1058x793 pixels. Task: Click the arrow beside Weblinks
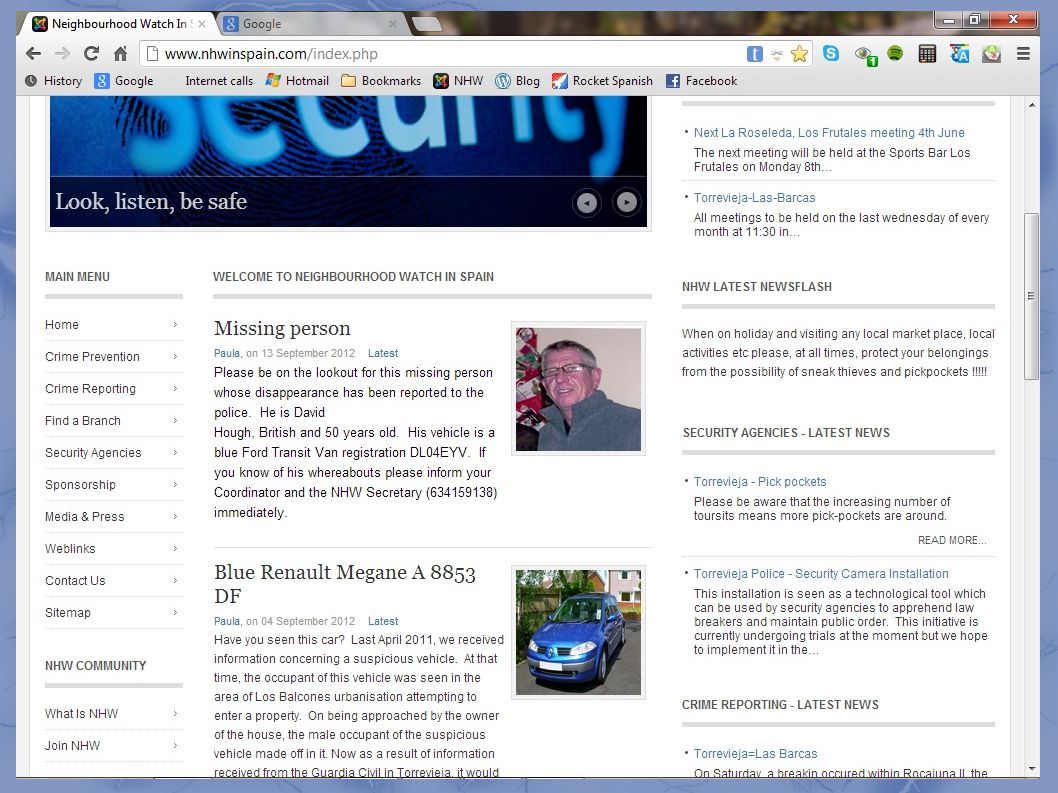coord(175,549)
